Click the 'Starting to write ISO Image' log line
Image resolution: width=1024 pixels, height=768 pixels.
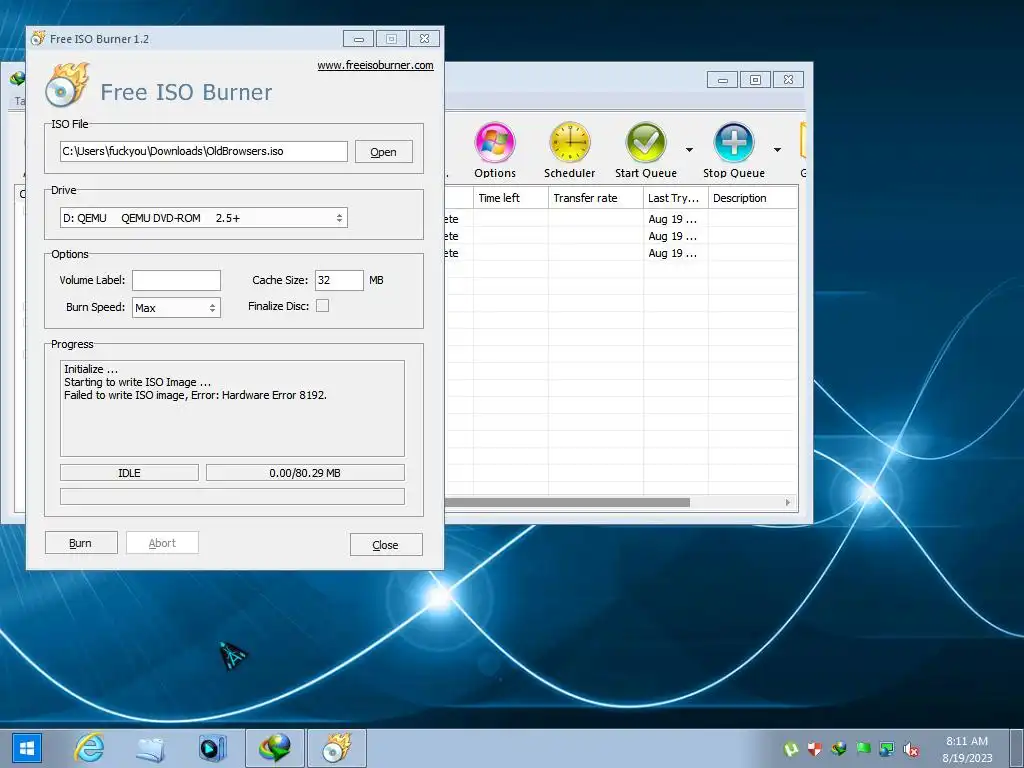click(x=137, y=382)
